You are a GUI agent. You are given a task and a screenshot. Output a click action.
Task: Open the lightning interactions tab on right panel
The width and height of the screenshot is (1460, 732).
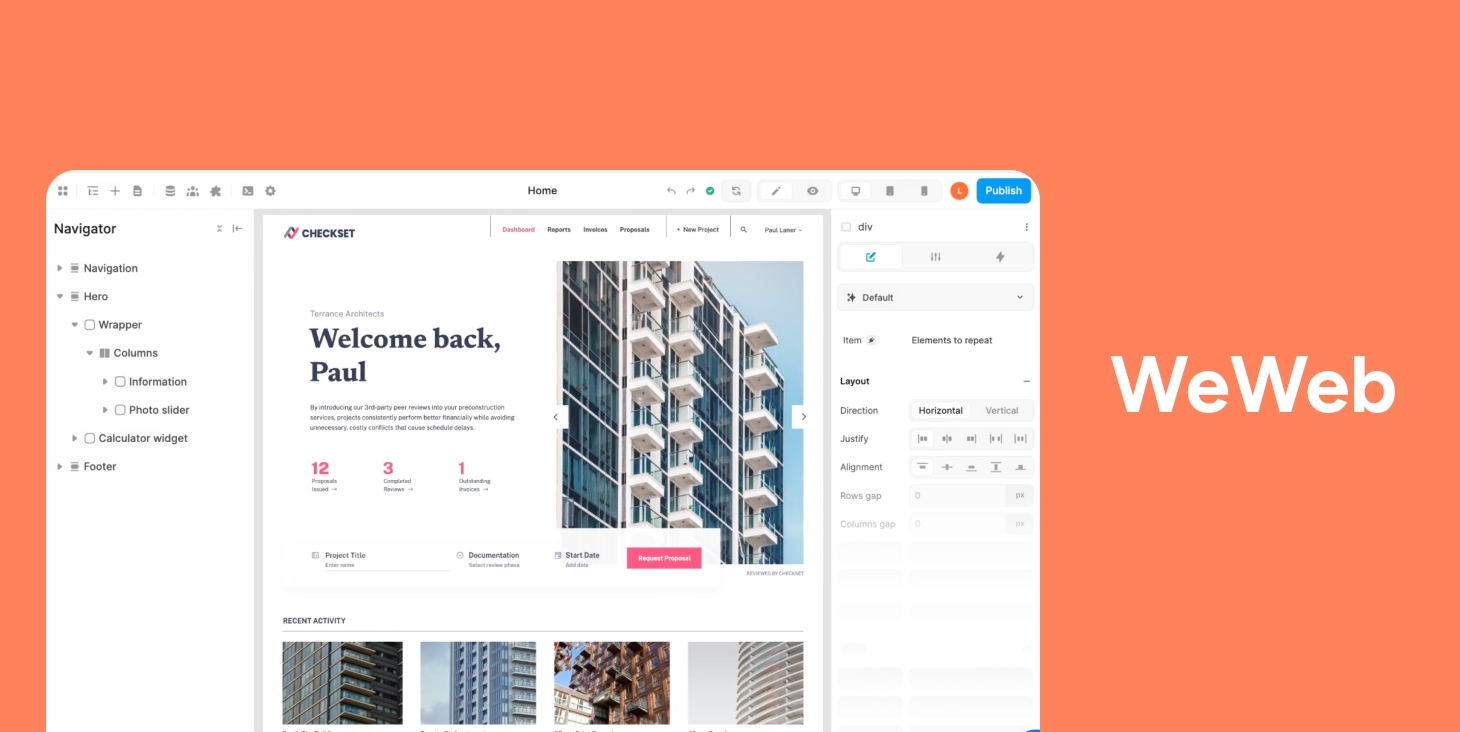click(x=1000, y=257)
